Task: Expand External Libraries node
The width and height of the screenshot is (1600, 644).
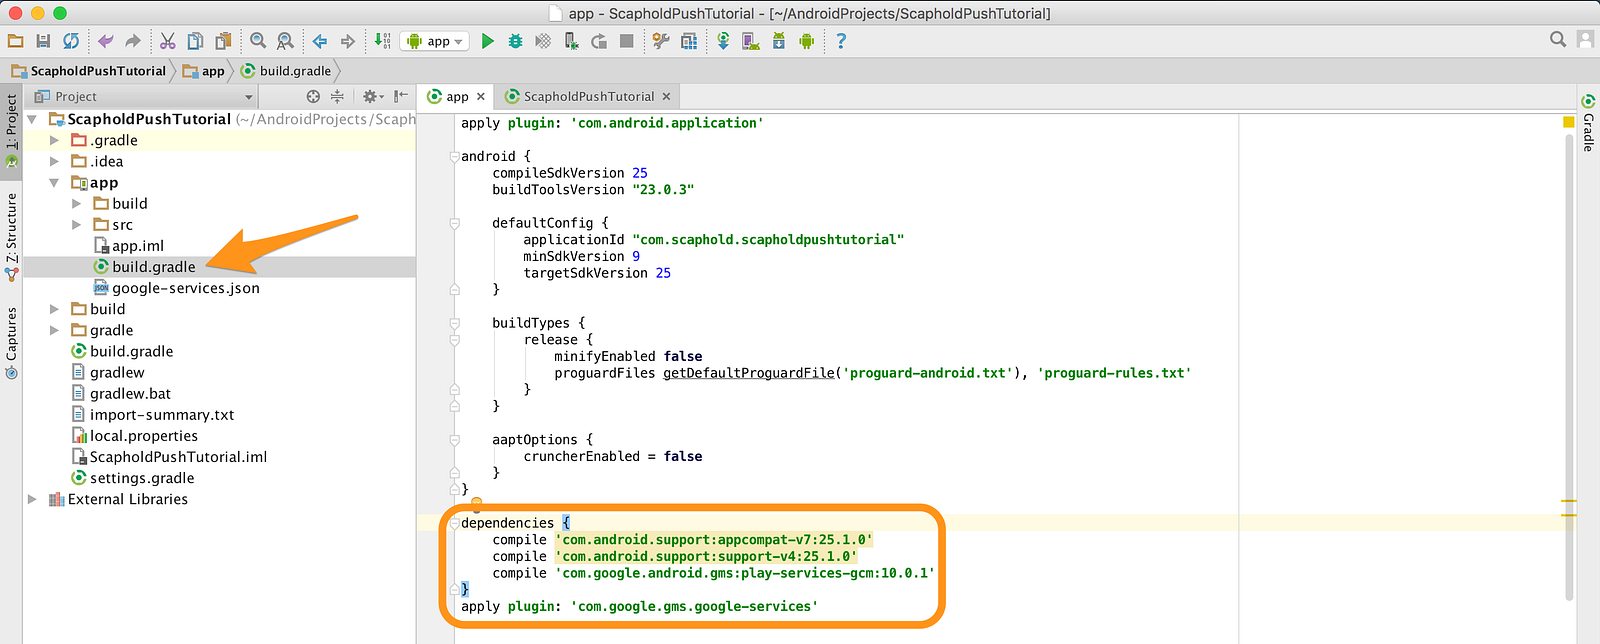Action: 32,499
